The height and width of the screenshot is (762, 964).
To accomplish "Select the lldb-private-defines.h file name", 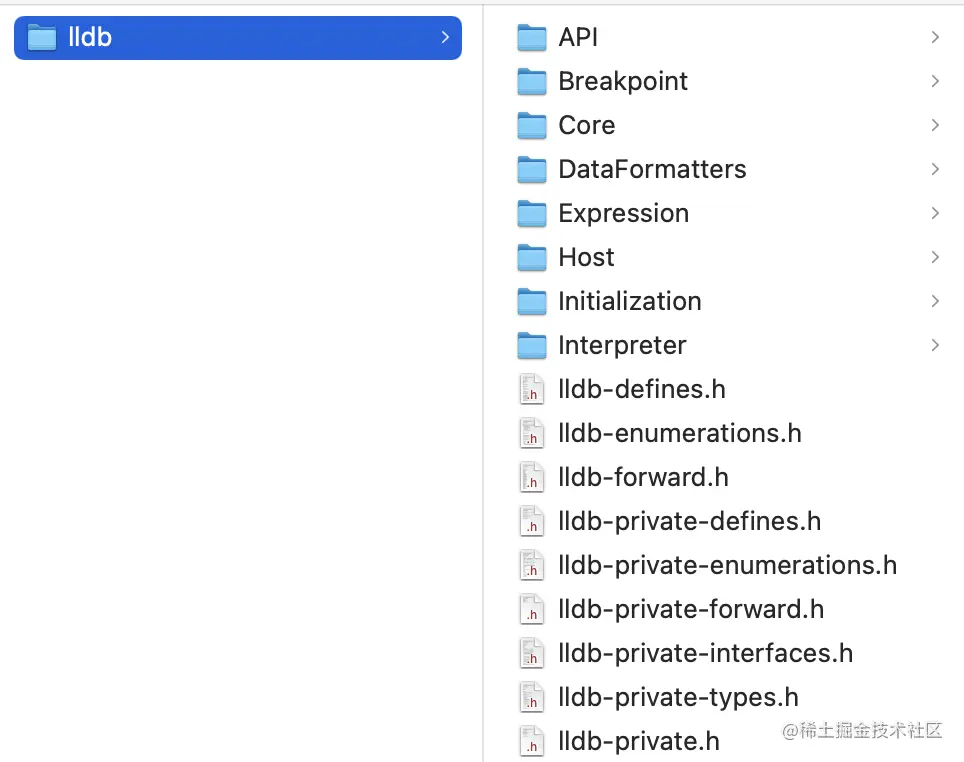I will tap(689, 521).
